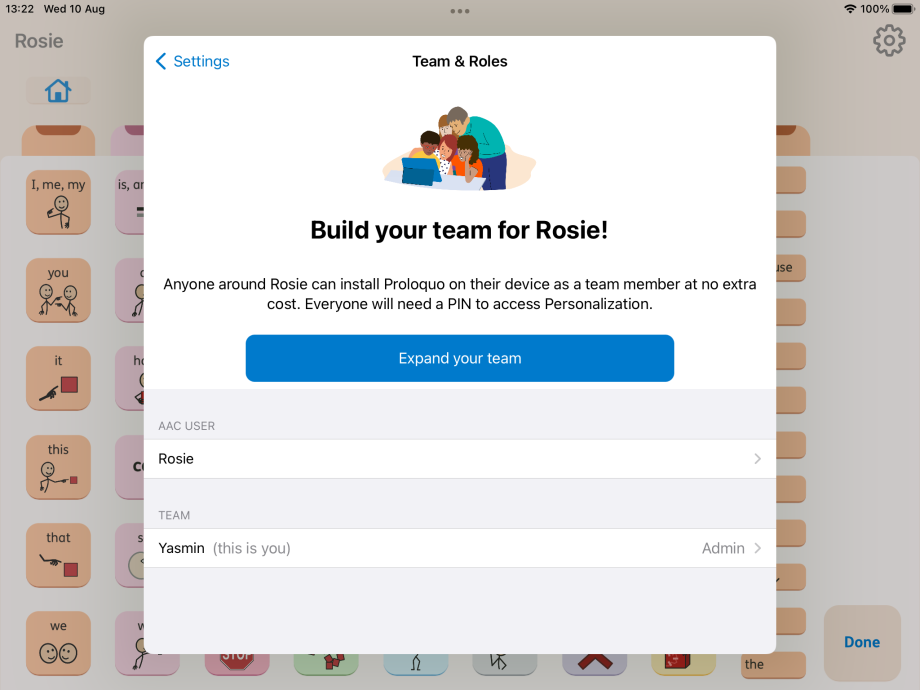920x690 pixels.
Task: Tap the "is, are" pink tile
Action: pyautogui.click(x=130, y=202)
